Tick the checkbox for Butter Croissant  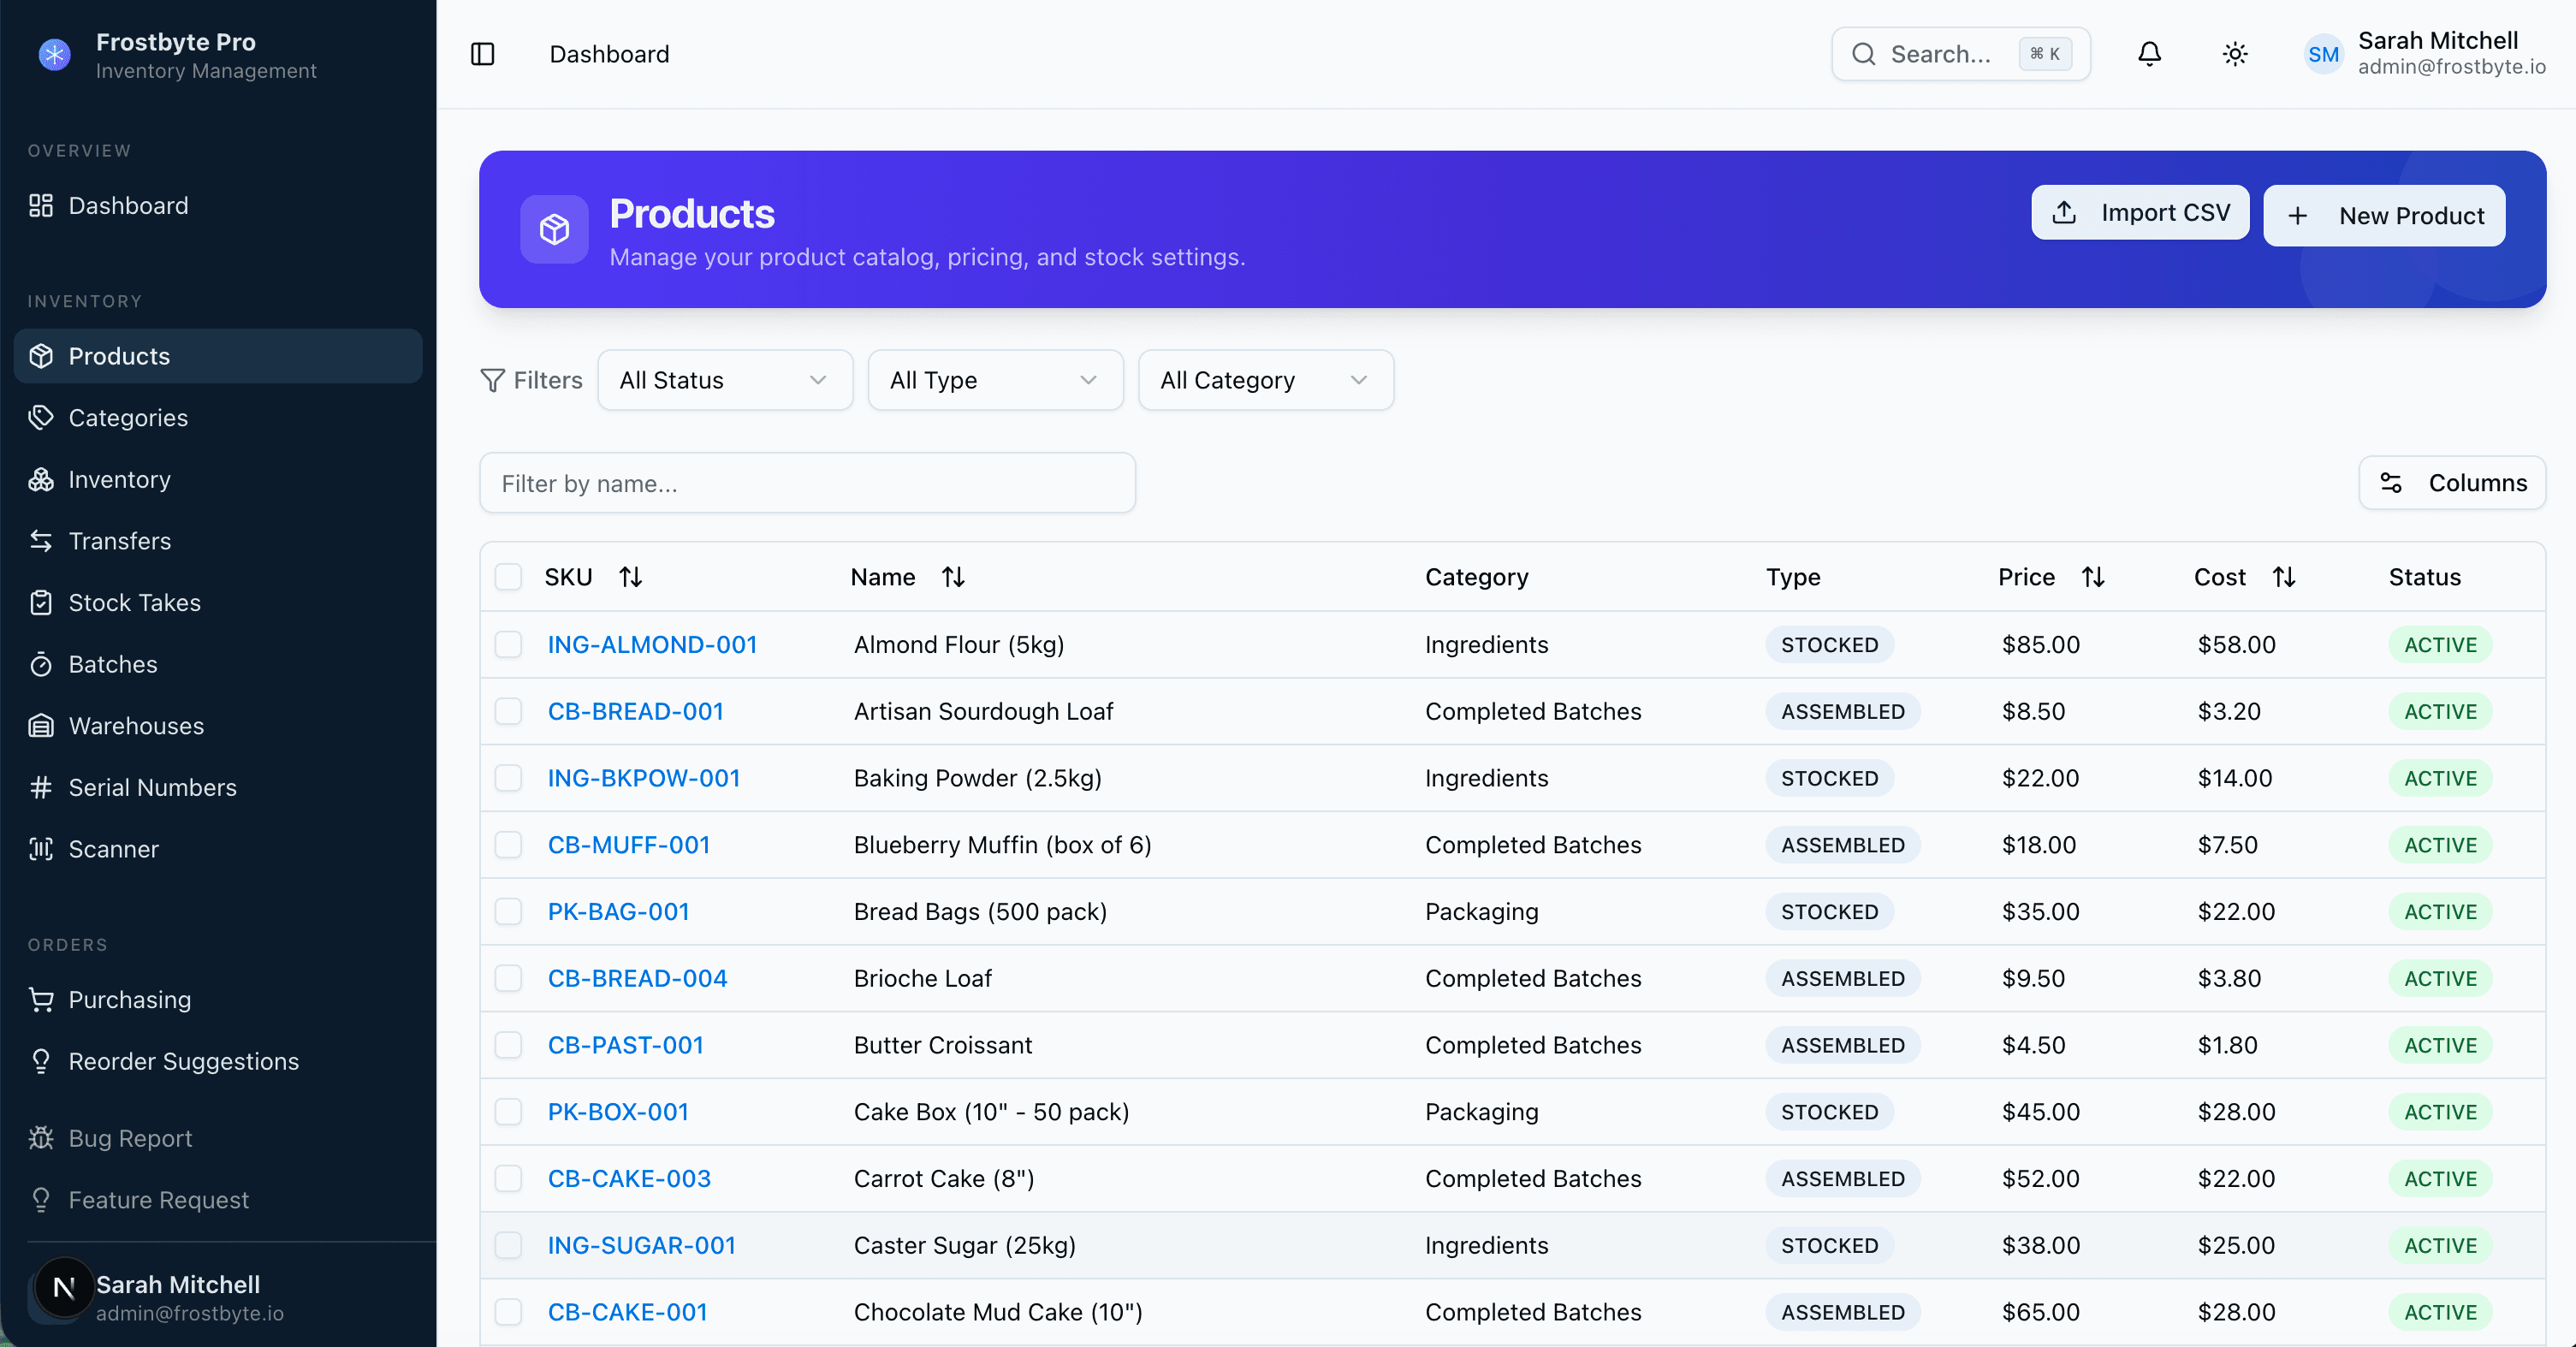[x=509, y=1045]
